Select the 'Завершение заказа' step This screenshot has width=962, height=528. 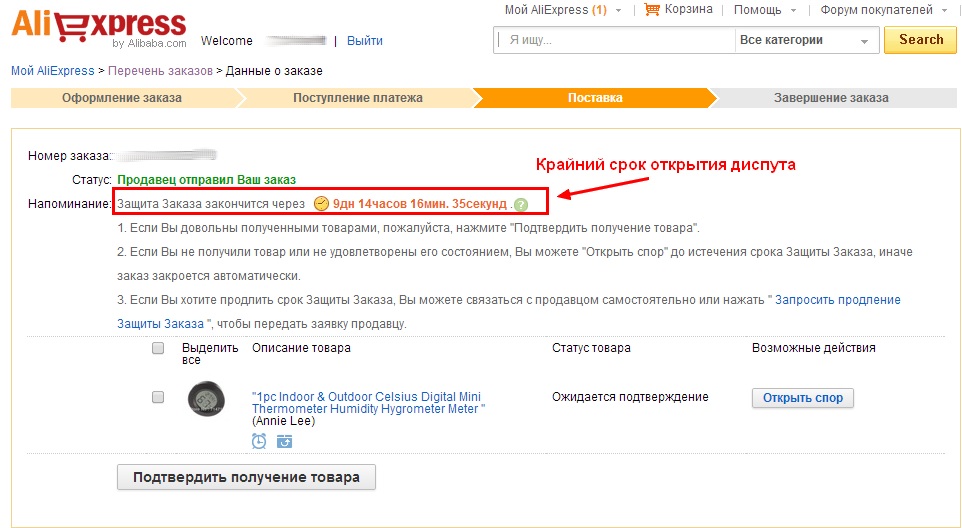831,98
